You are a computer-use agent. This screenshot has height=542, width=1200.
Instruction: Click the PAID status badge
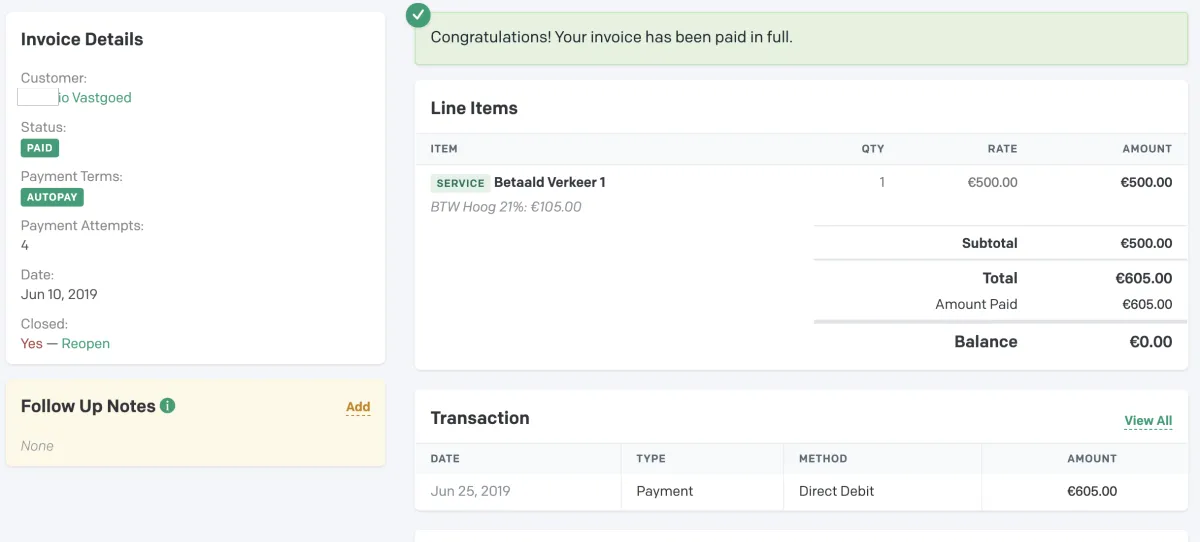[x=40, y=148]
